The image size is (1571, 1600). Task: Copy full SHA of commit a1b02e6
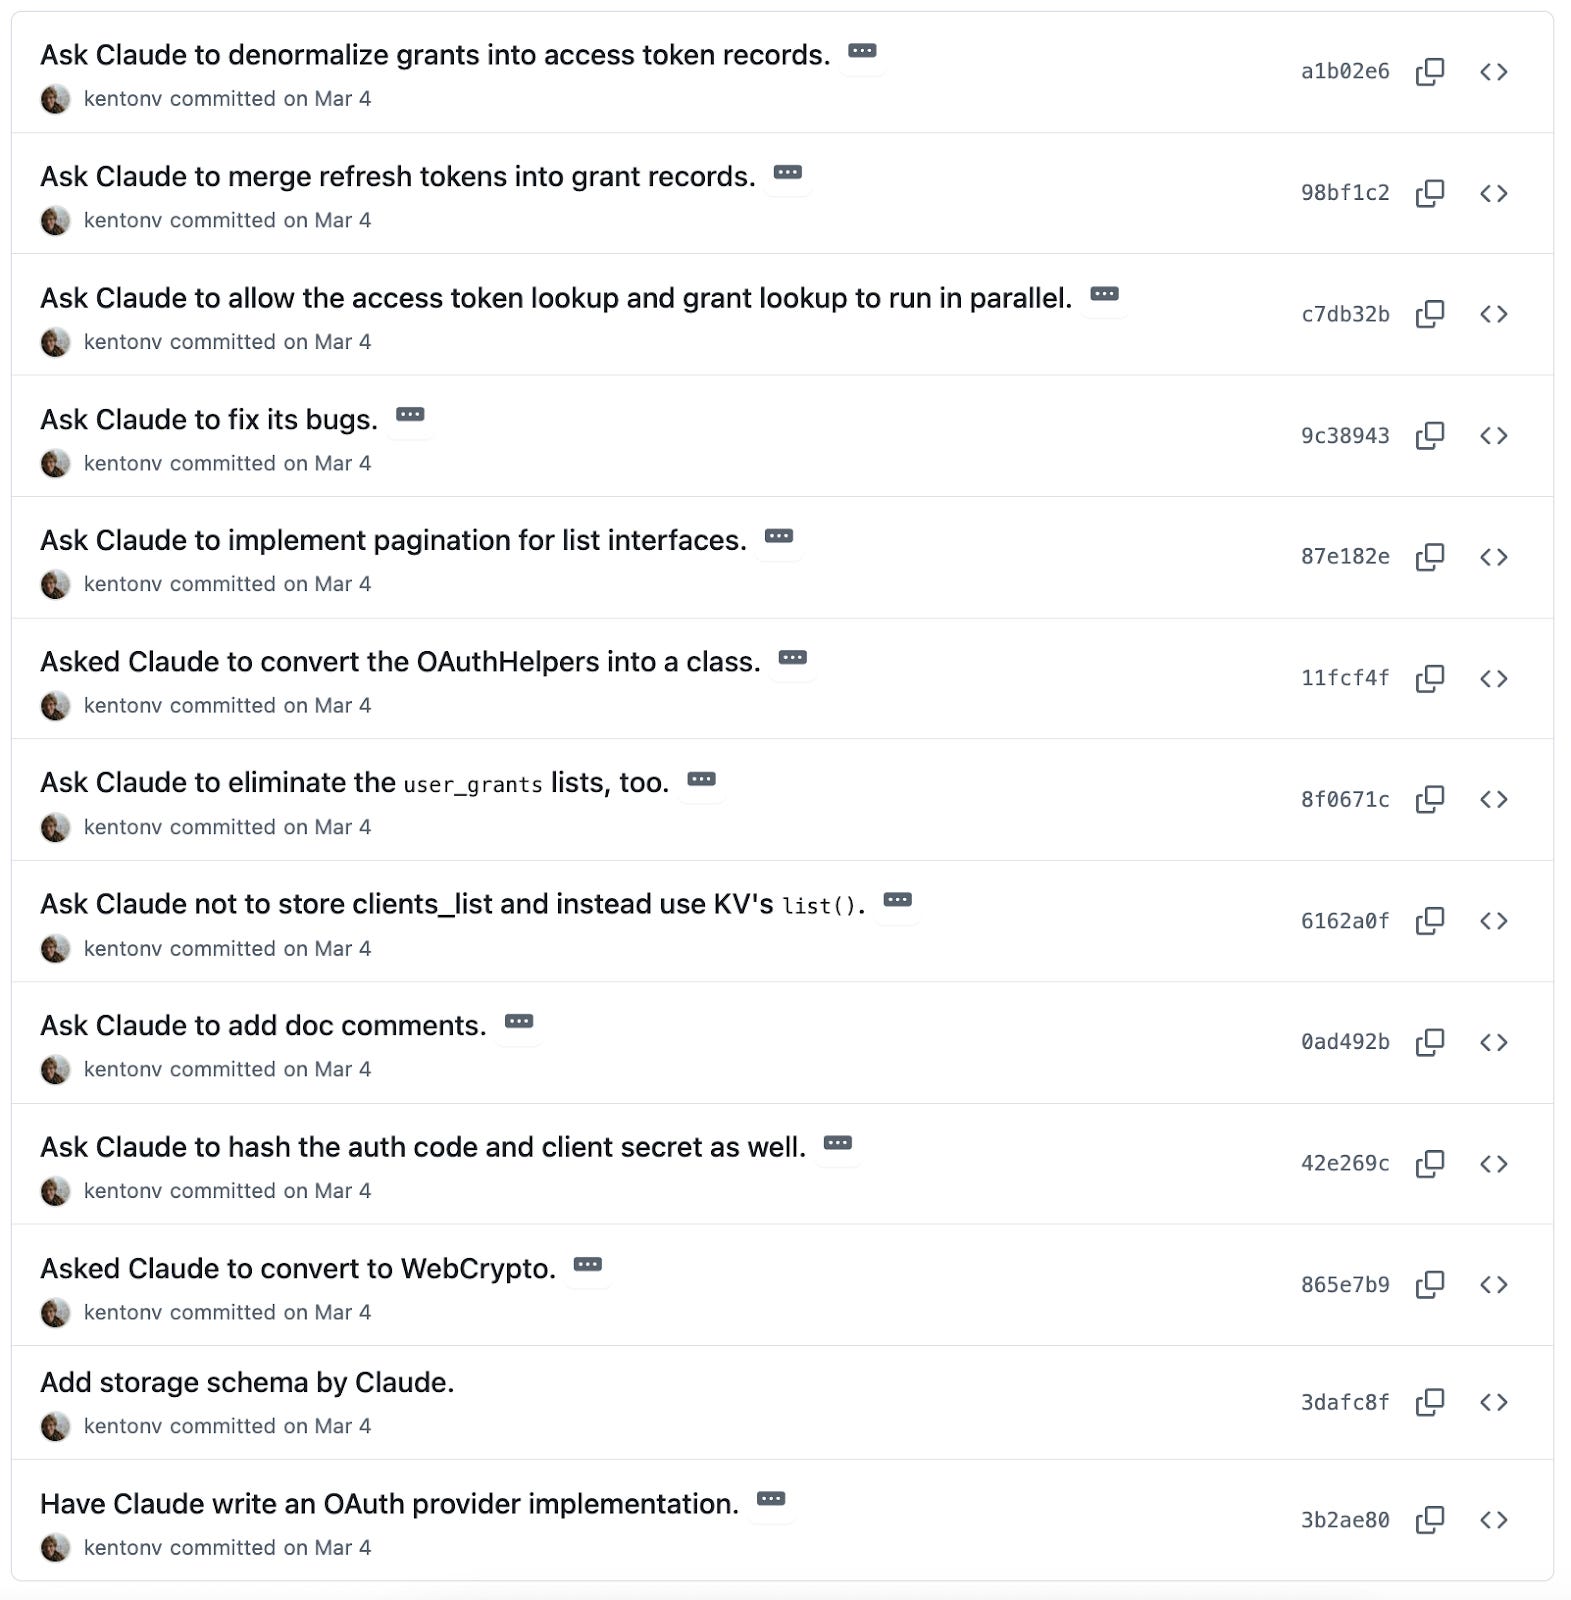point(1432,71)
